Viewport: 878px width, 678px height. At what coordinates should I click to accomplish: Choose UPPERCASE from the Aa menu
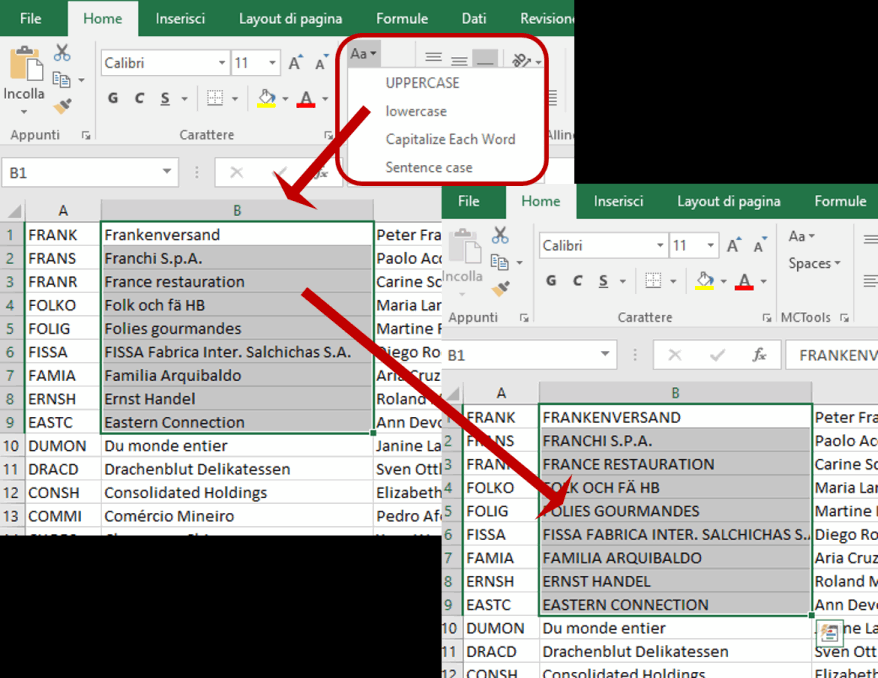[x=422, y=83]
